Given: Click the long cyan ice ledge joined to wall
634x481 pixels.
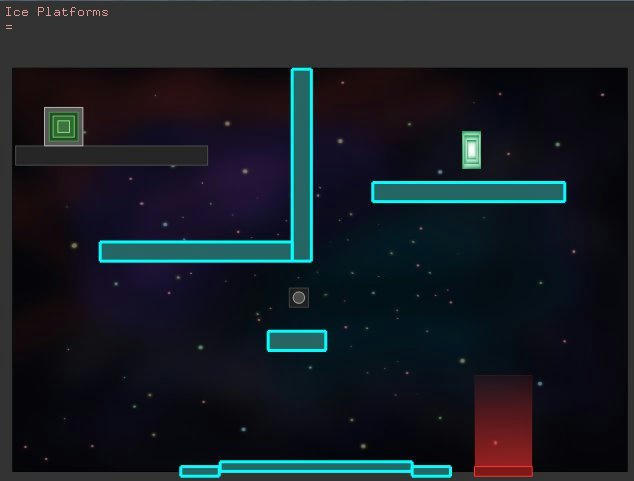Looking at the screenshot, I should 196,251.
